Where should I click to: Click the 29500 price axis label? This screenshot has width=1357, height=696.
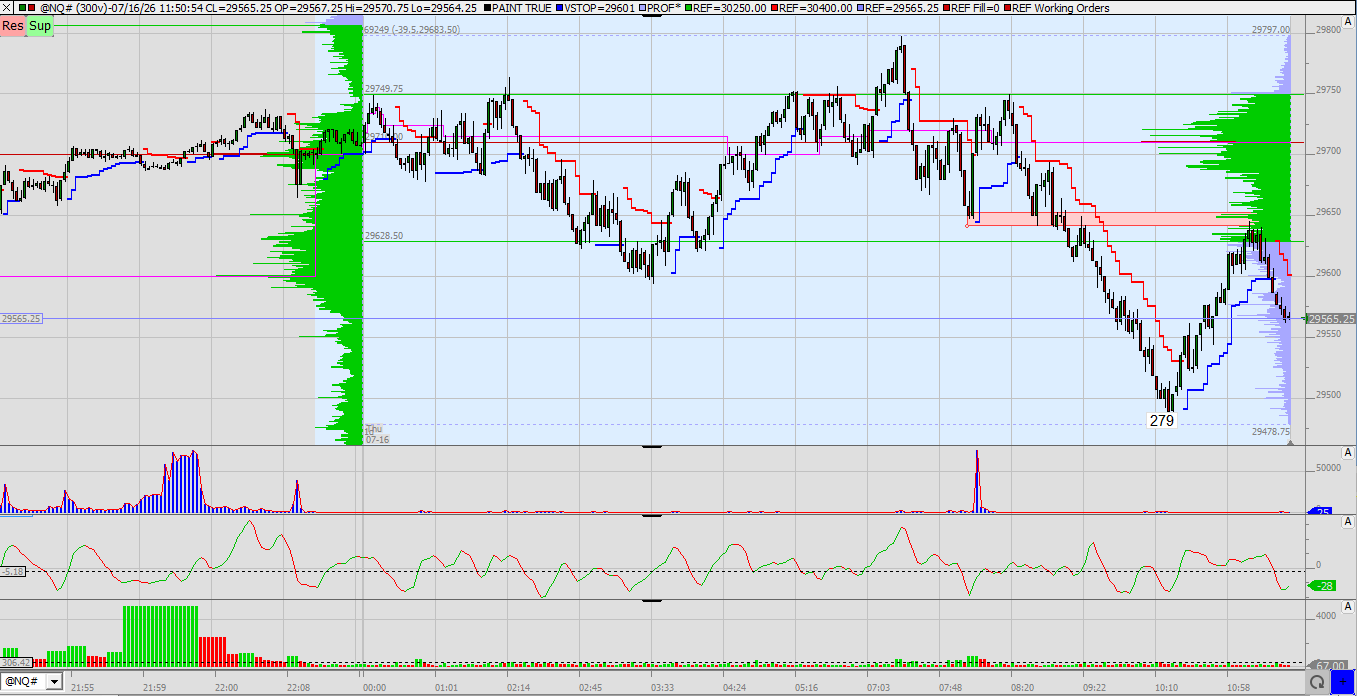click(1329, 395)
